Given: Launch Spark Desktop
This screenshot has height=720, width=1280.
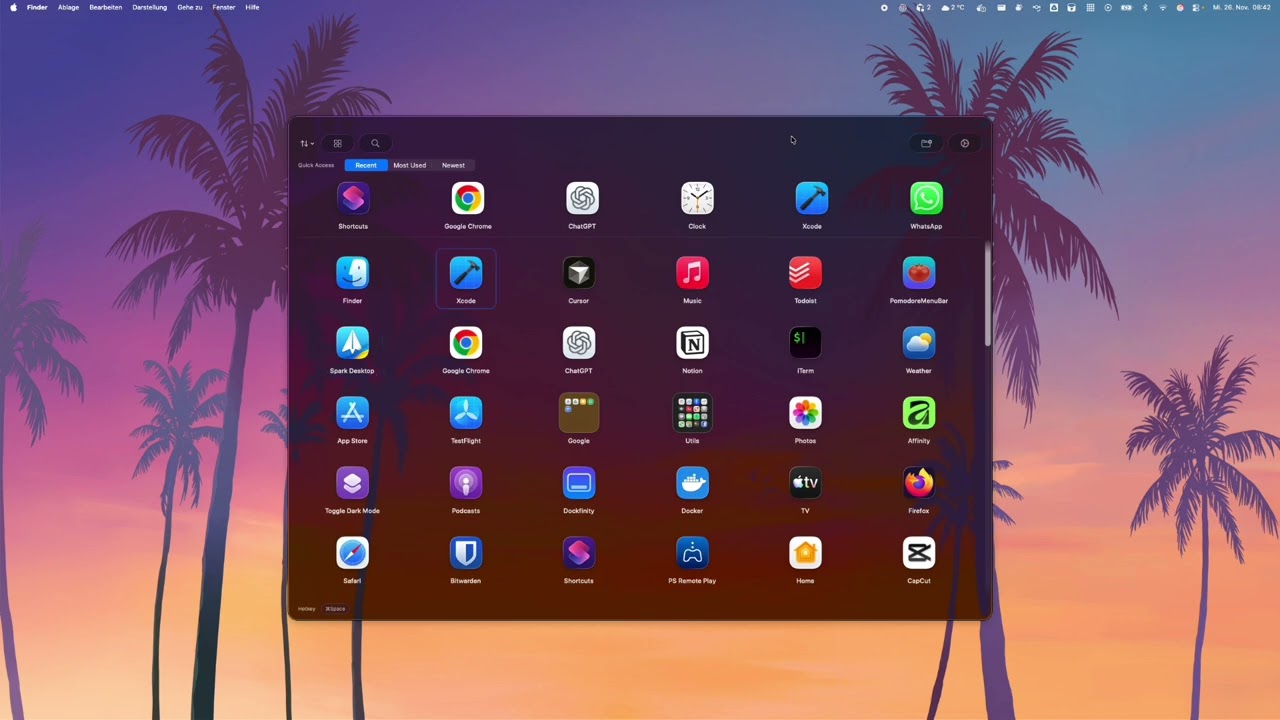Looking at the screenshot, I should point(352,342).
